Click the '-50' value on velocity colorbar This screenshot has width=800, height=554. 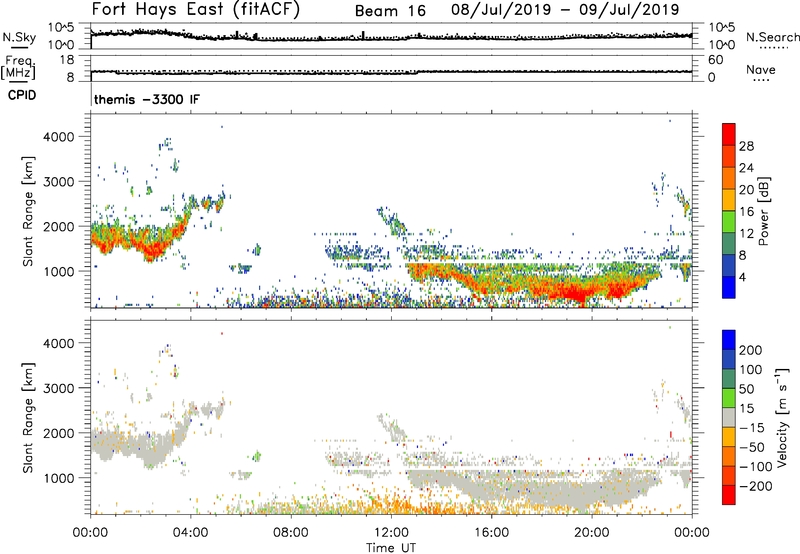pyautogui.click(x=752, y=447)
